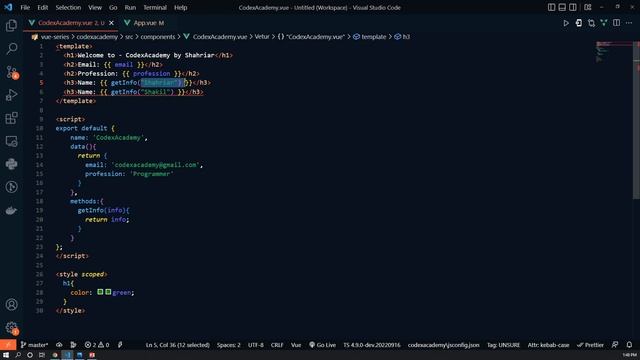Open the Manage gear icon
640x360 pixels.
(11, 328)
